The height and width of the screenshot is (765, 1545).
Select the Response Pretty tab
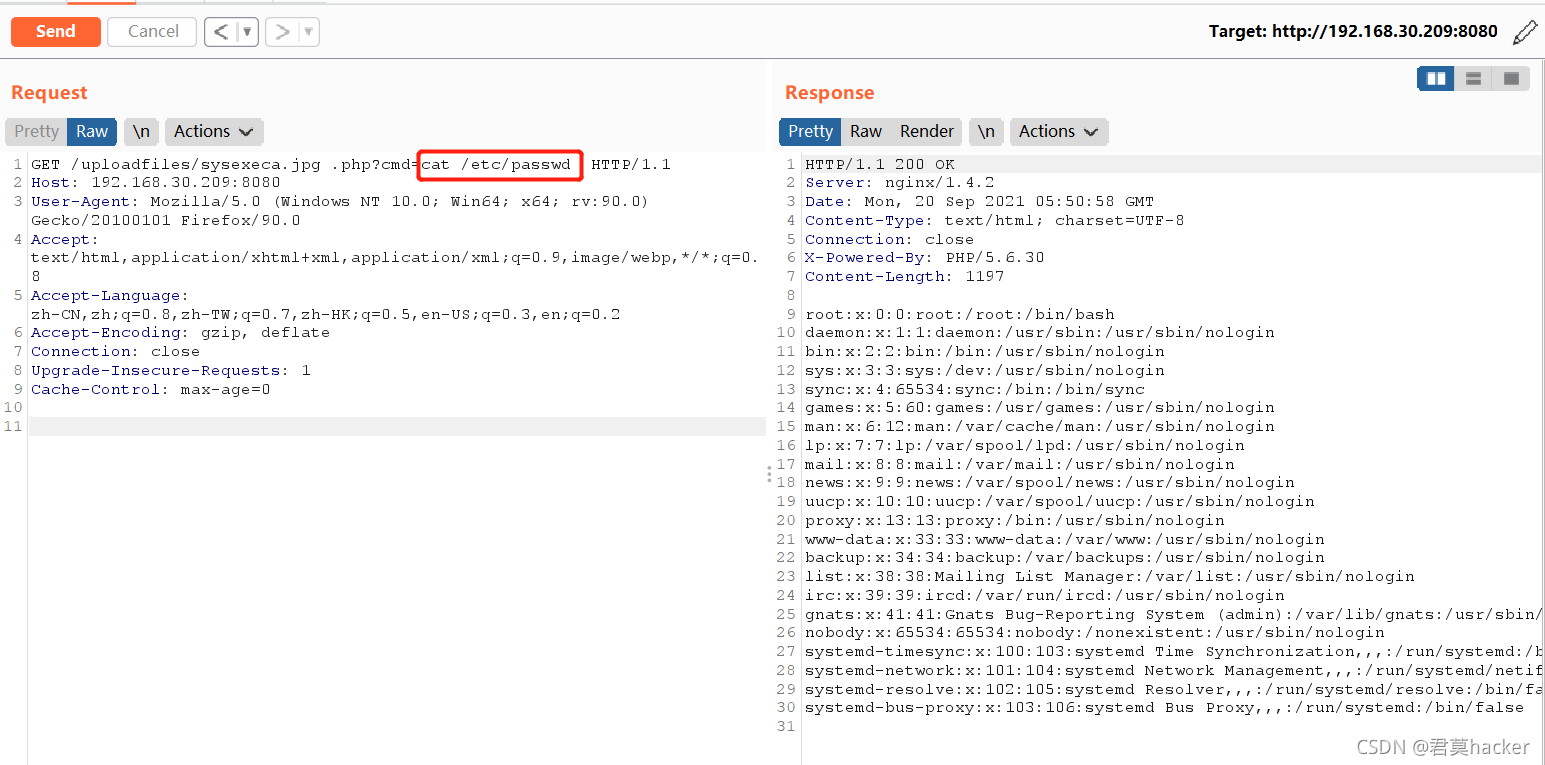[x=810, y=131]
